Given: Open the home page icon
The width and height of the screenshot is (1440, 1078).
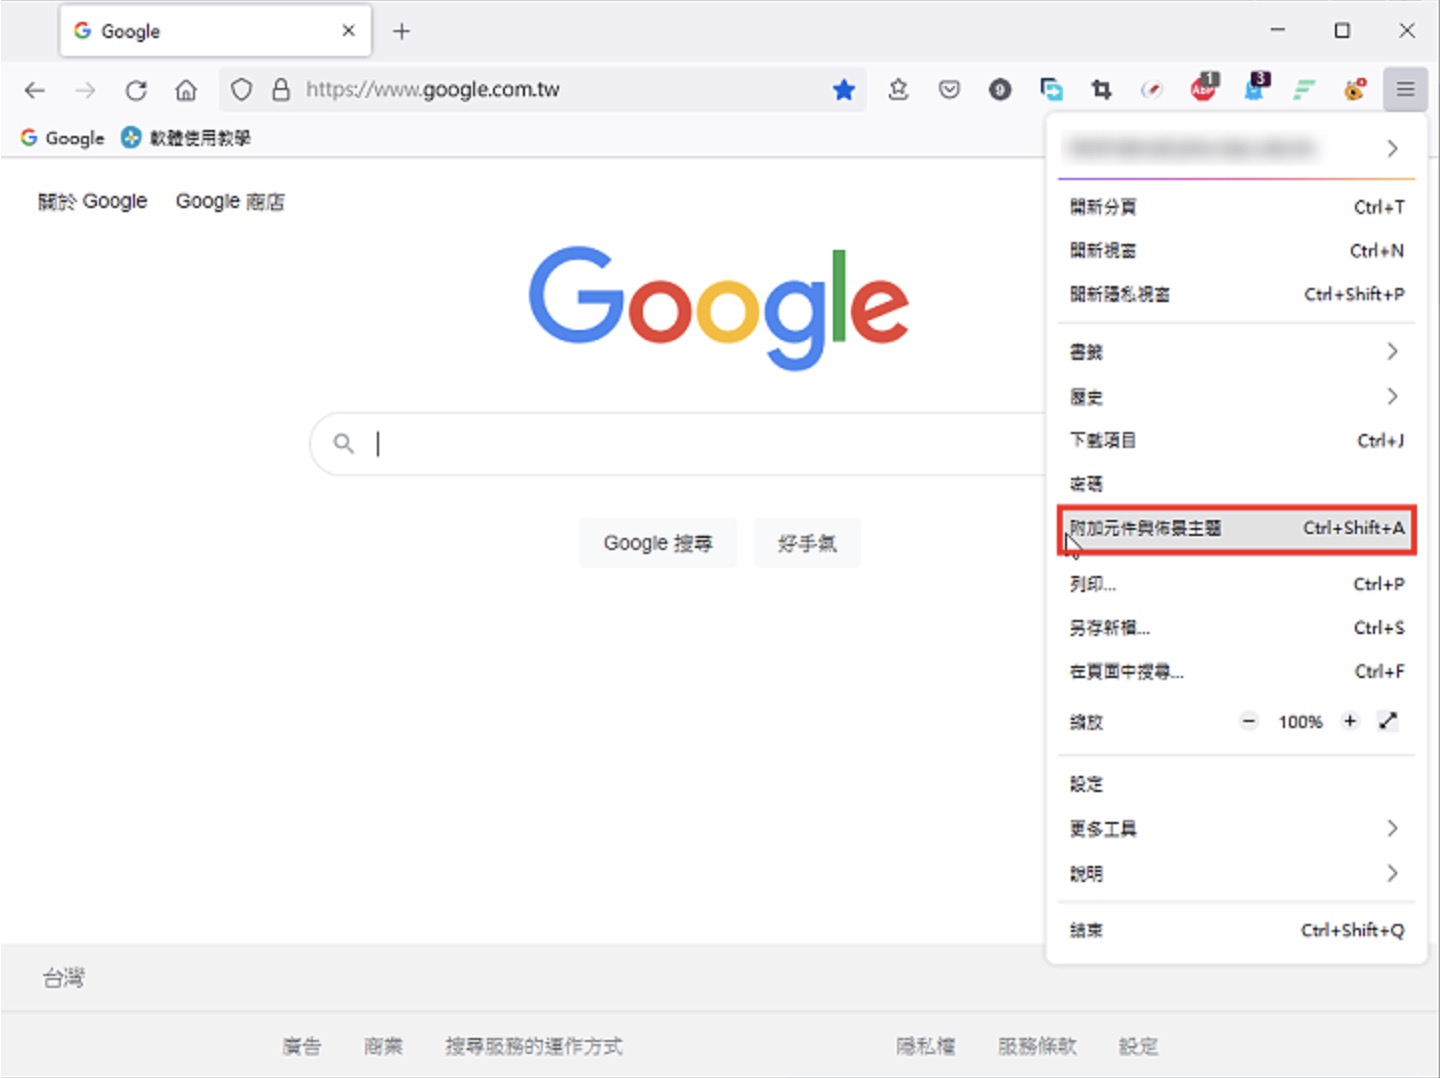Looking at the screenshot, I should point(186,90).
